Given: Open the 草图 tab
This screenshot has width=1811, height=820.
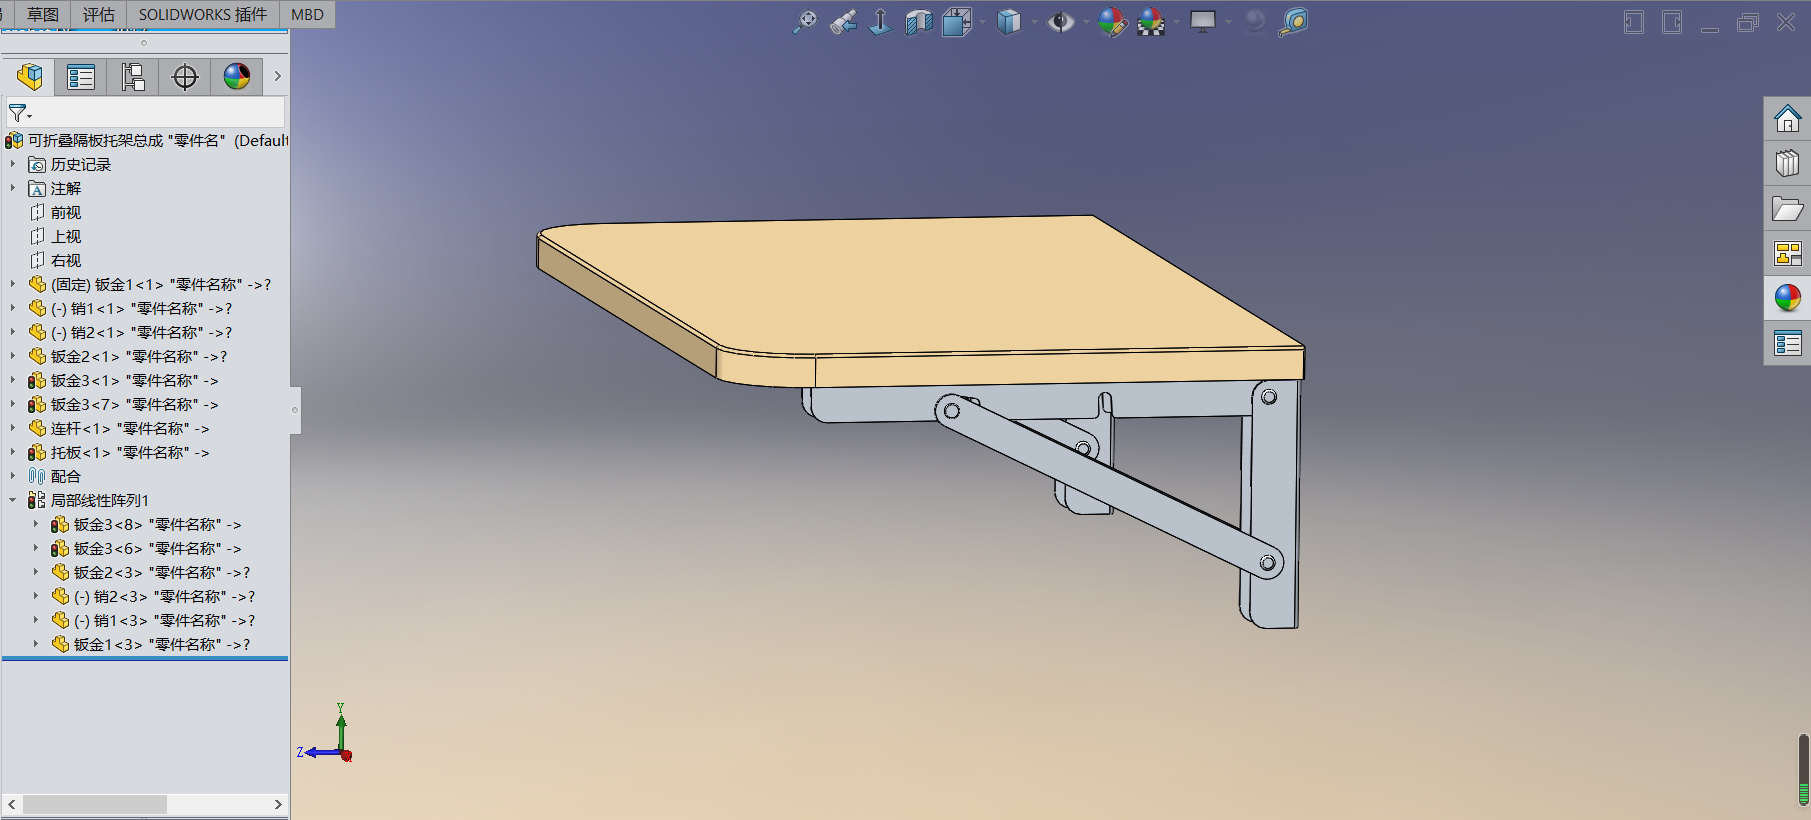Looking at the screenshot, I should click(43, 14).
